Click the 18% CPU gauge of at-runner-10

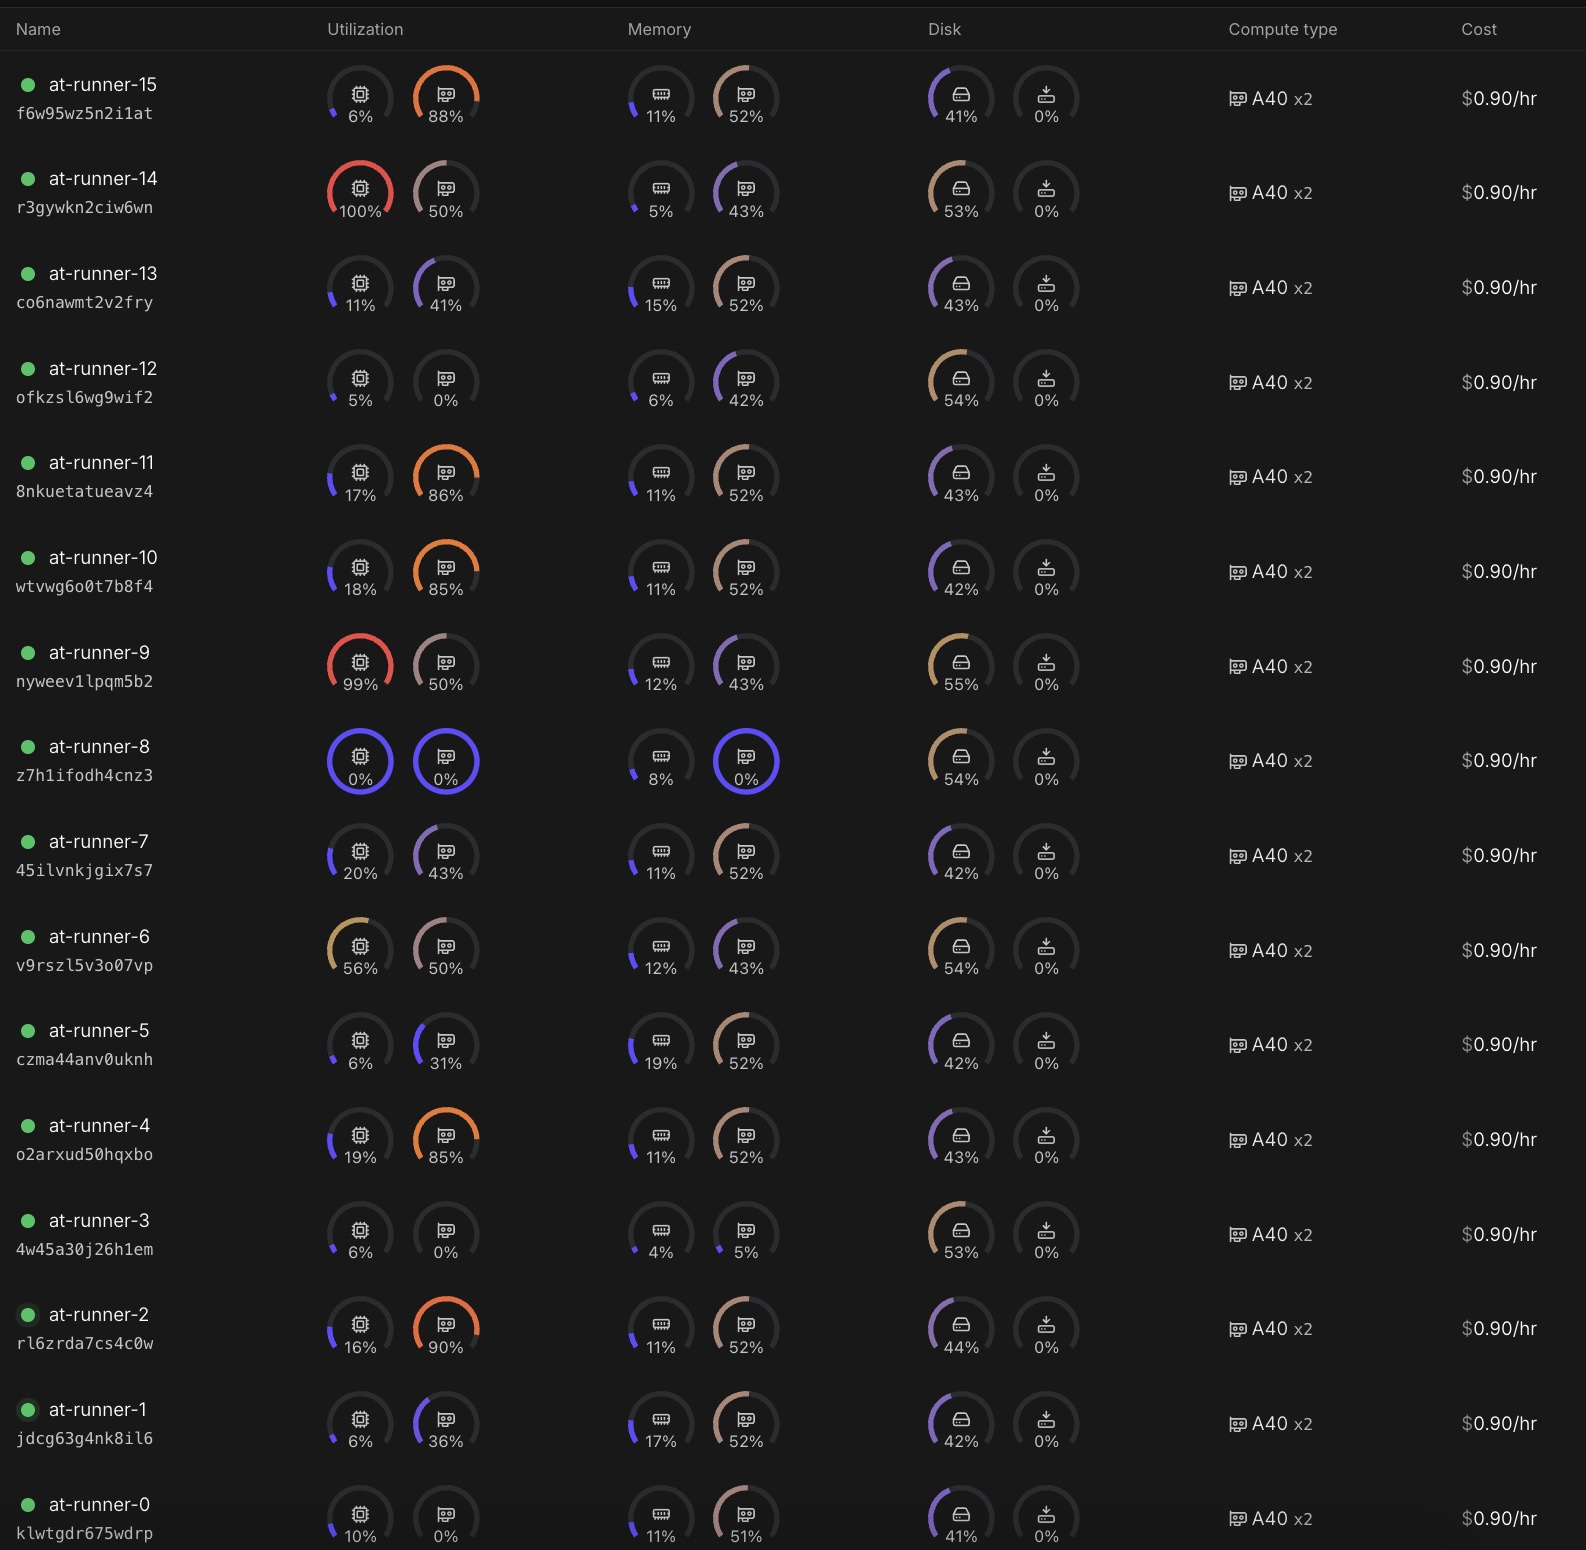point(360,571)
